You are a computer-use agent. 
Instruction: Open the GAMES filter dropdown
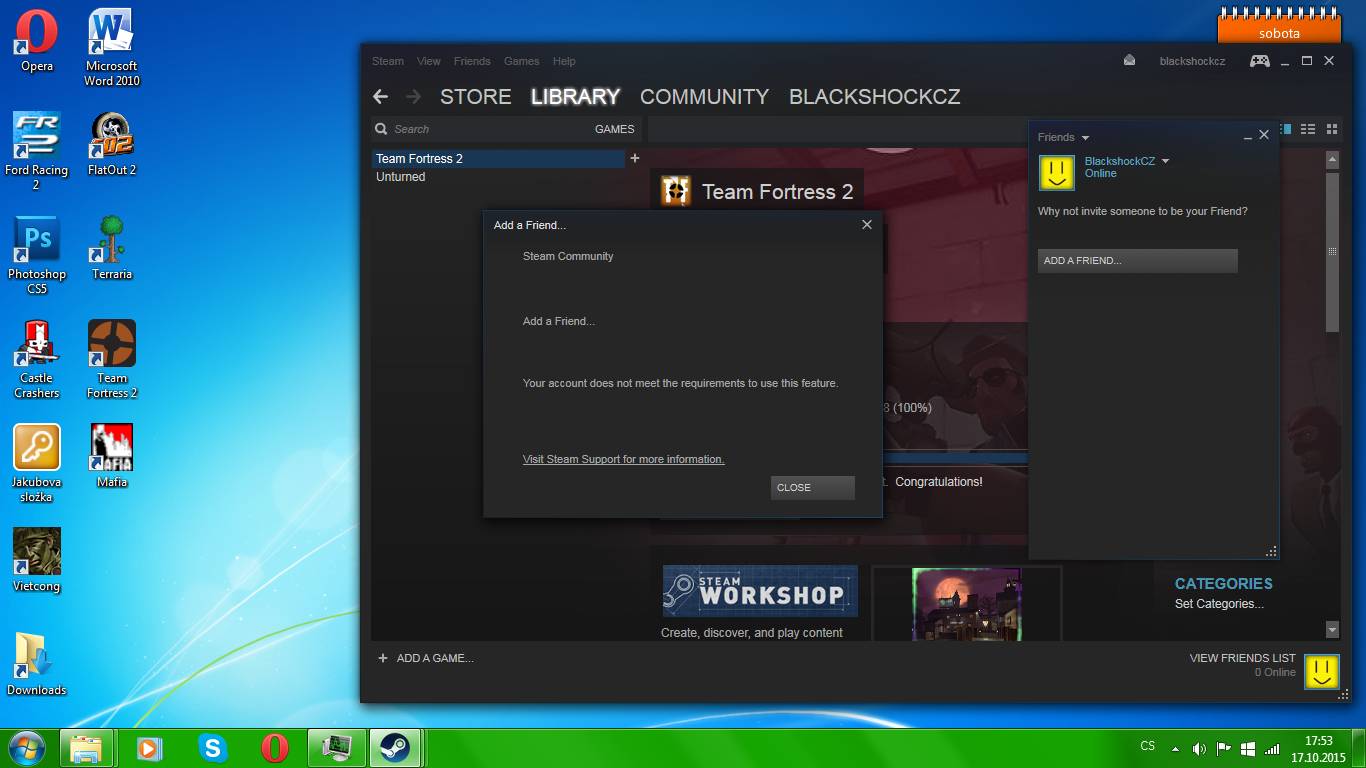[x=614, y=129]
